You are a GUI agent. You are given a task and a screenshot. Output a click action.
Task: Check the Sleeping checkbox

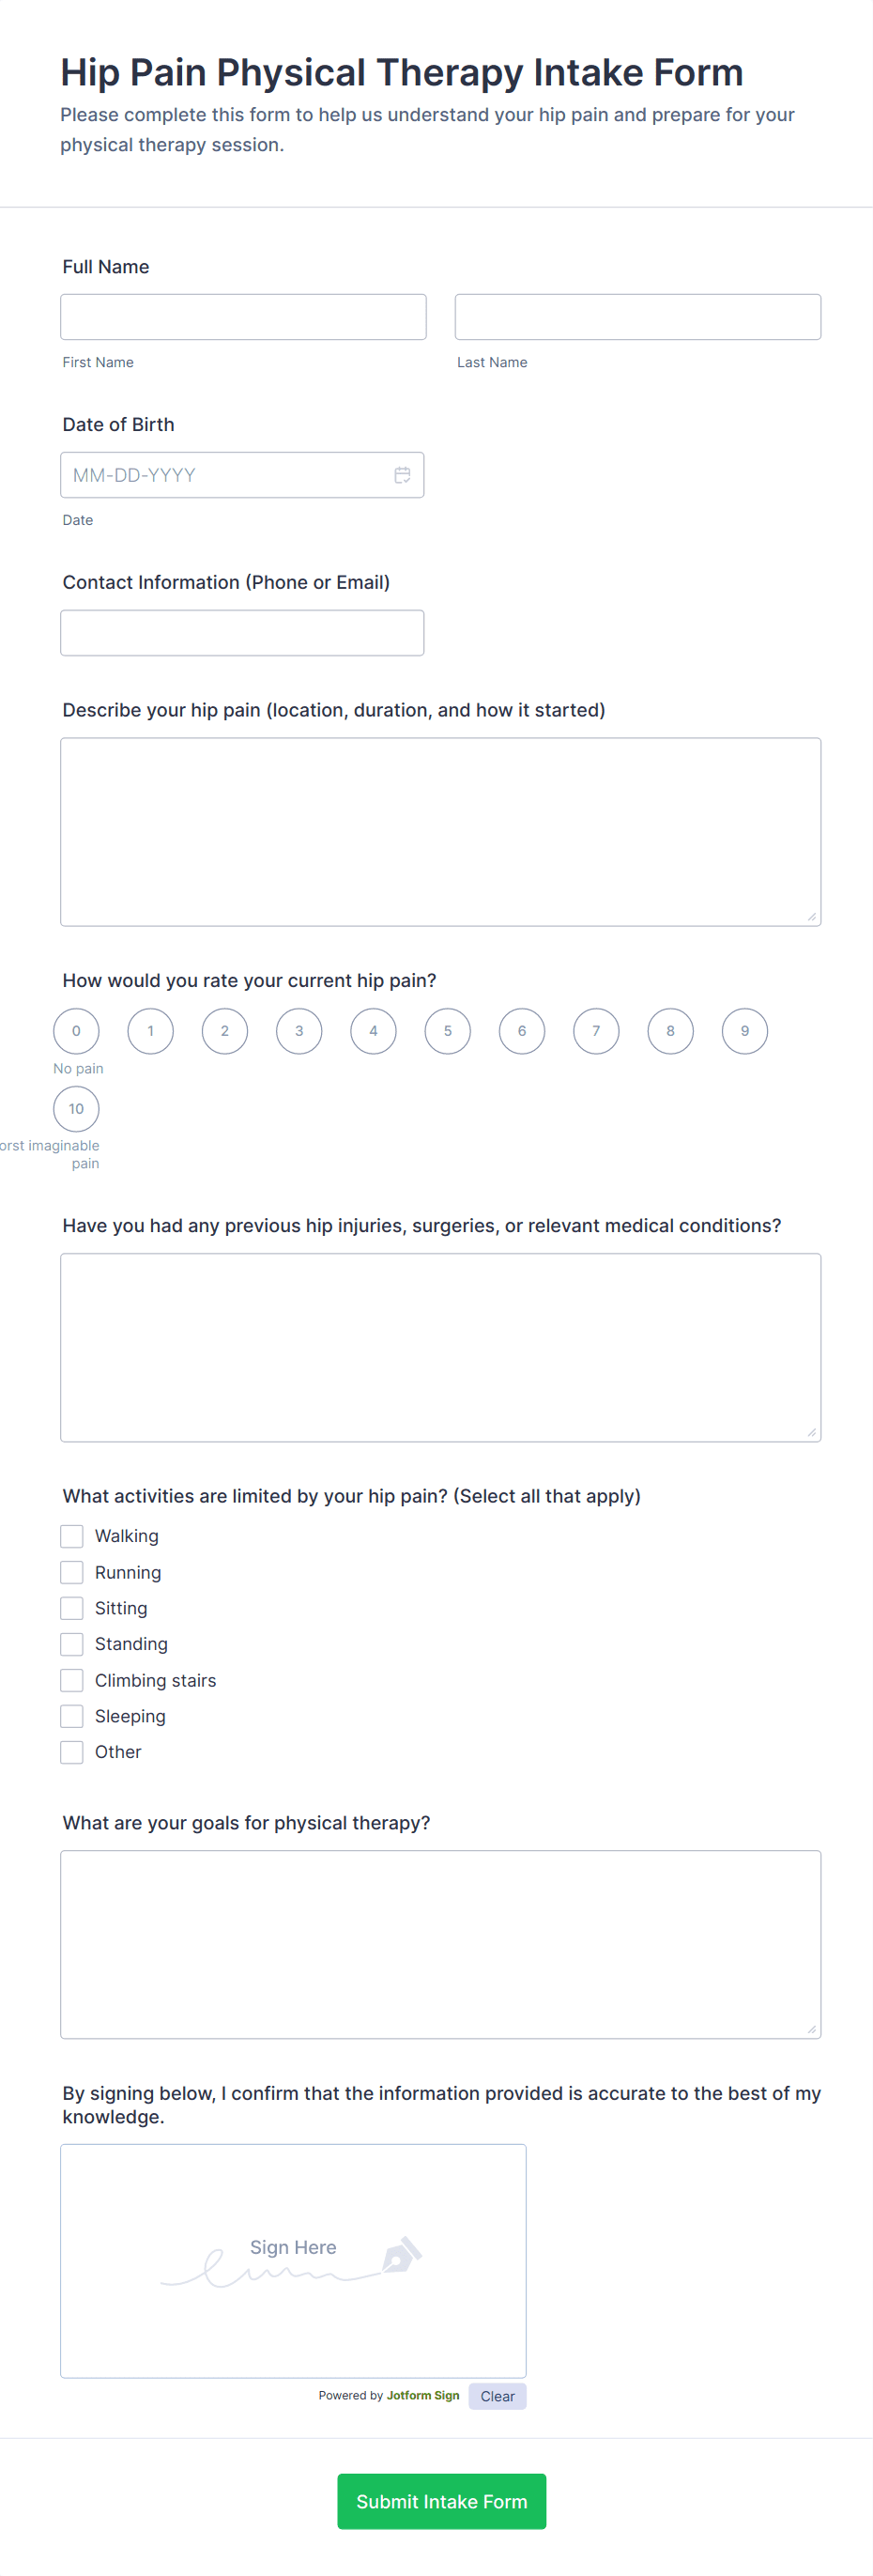[71, 1716]
